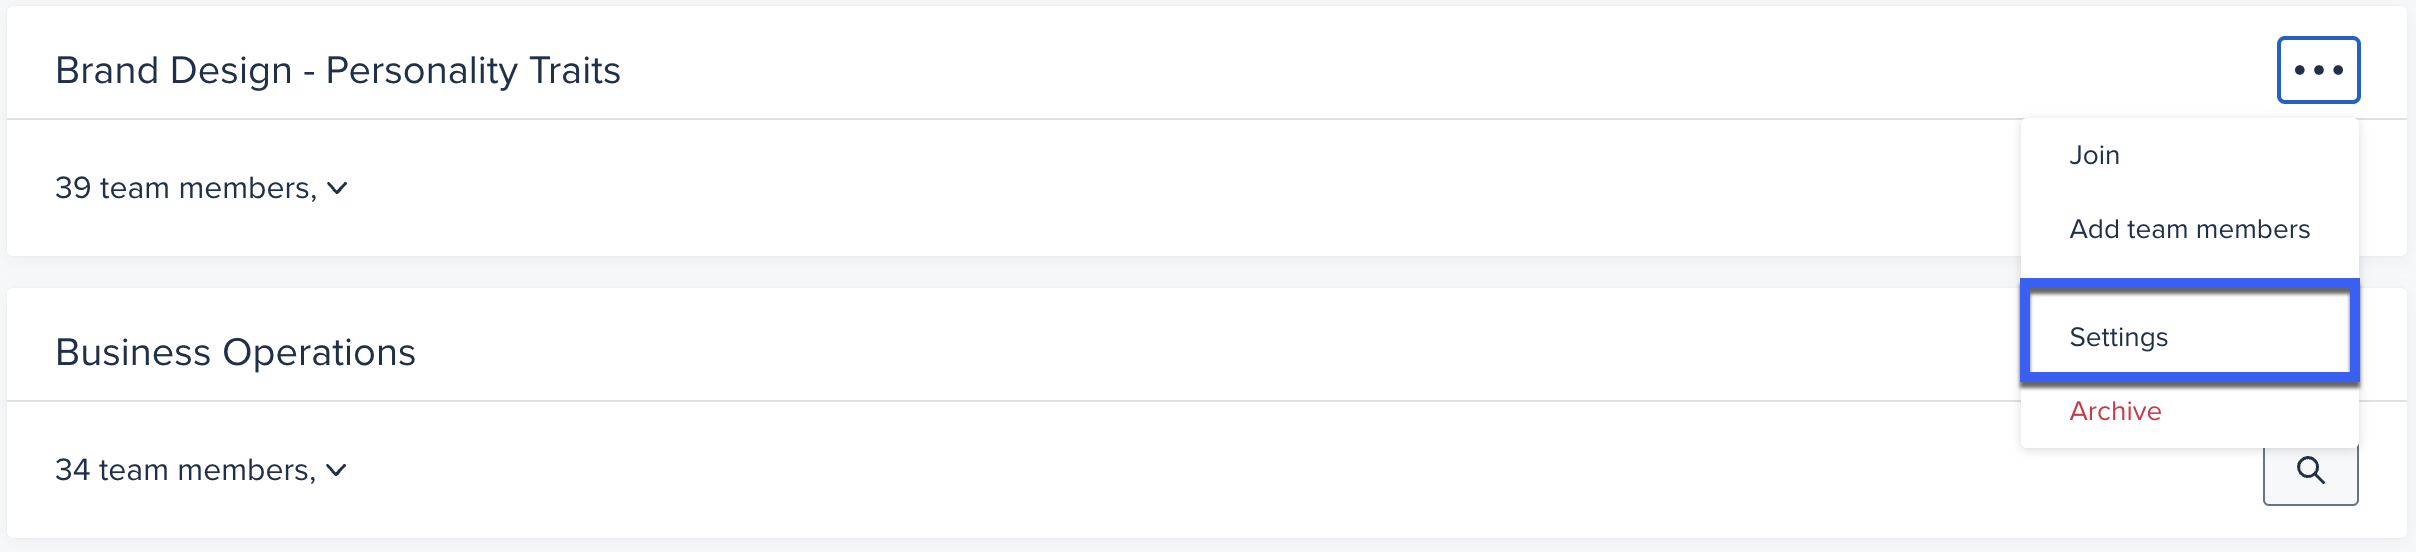Screen dimensions: 2416x552
Task: Open the Business Operations team title
Action: point(235,353)
